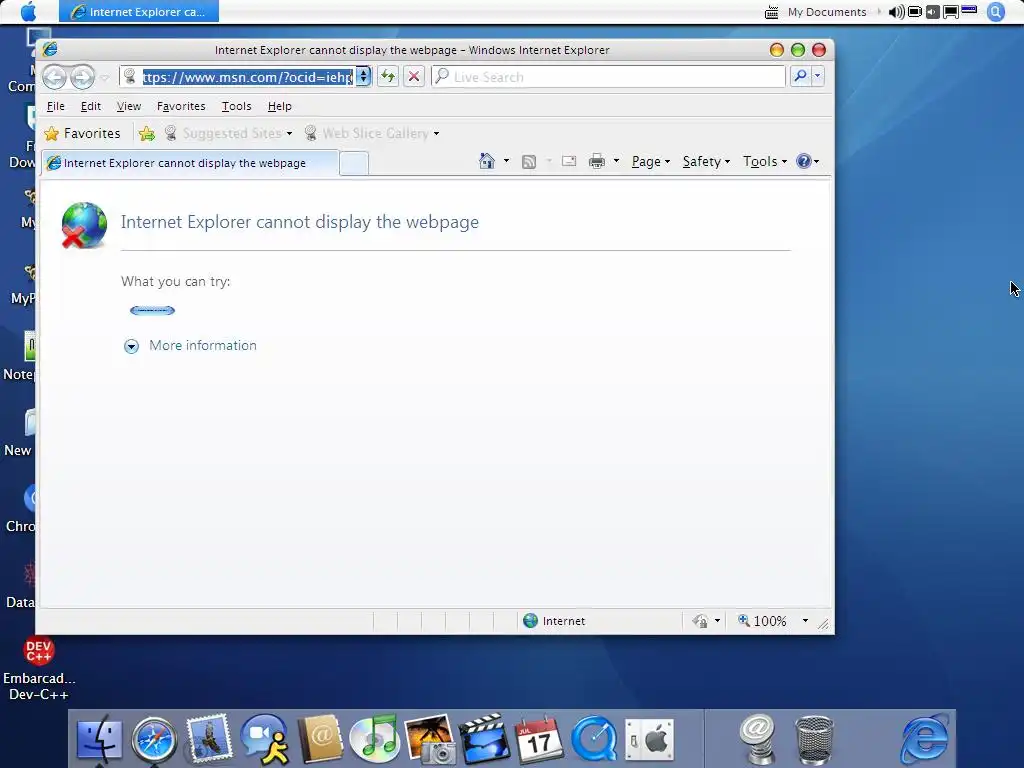Viewport: 1024px width, 768px height.
Task: Open the Apple menu logo
Action: coord(29,11)
